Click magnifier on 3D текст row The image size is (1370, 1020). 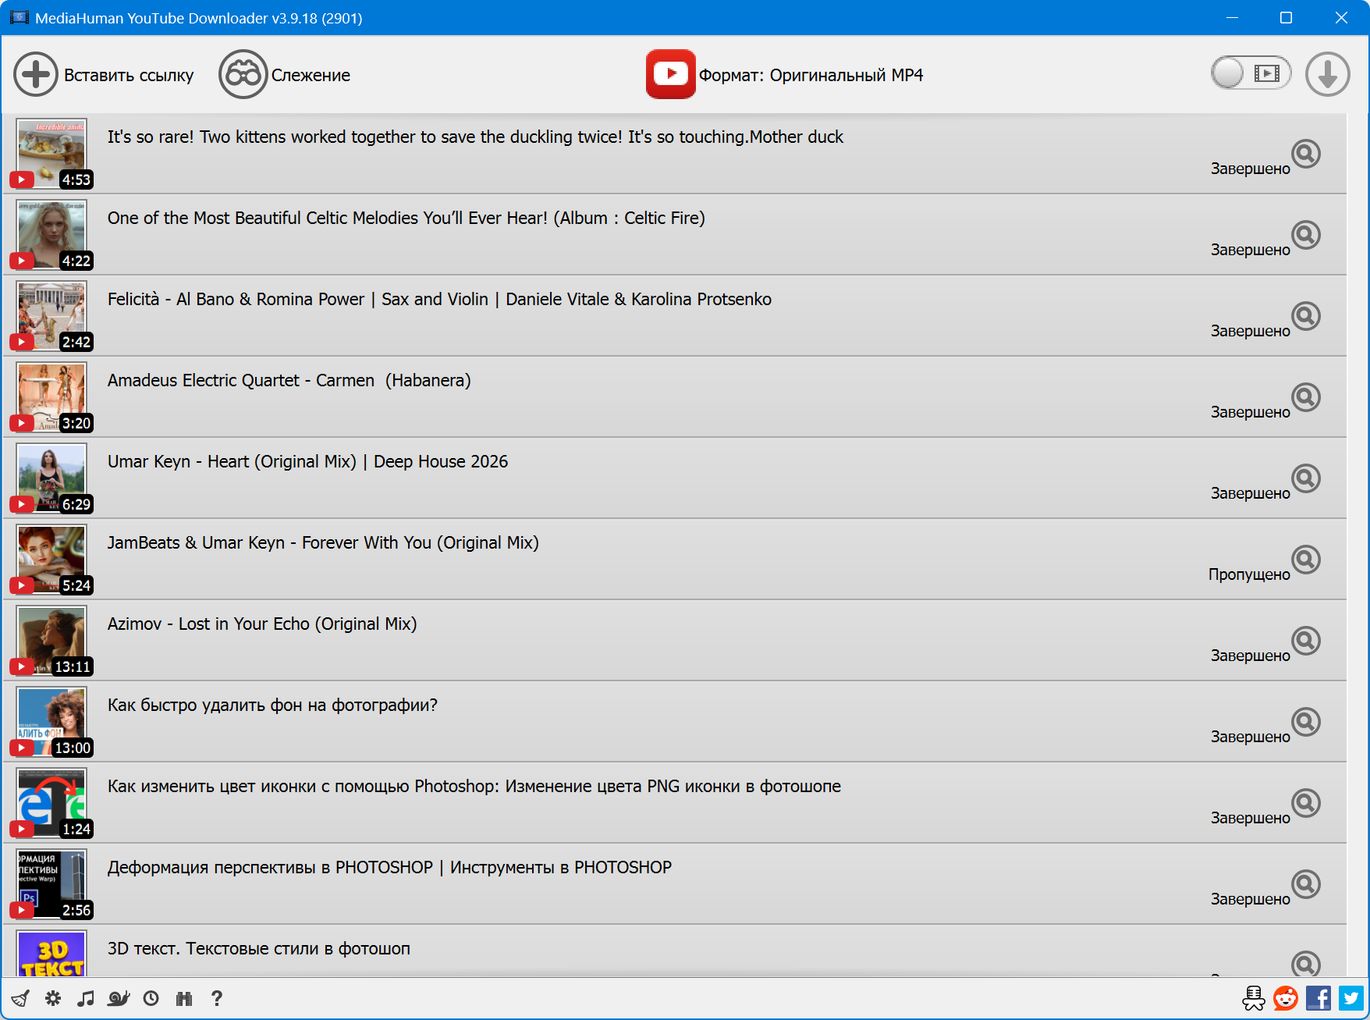coord(1306,963)
